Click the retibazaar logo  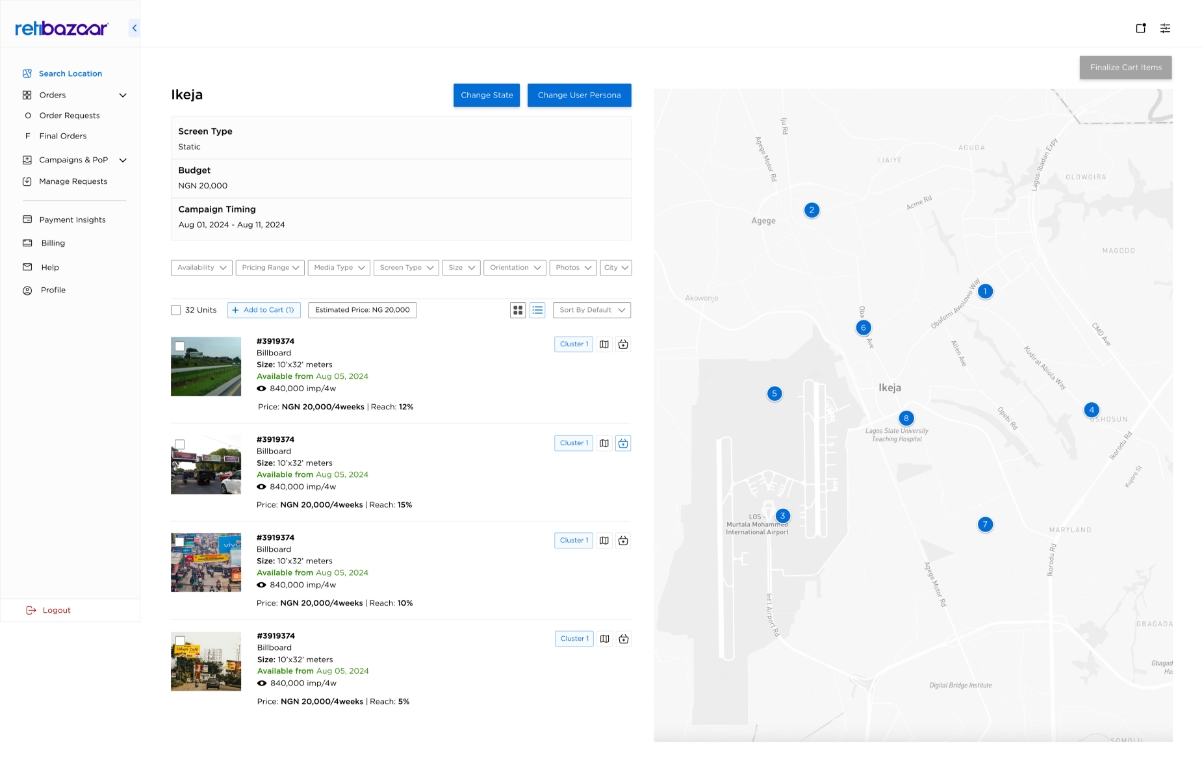tap(62, 29)
